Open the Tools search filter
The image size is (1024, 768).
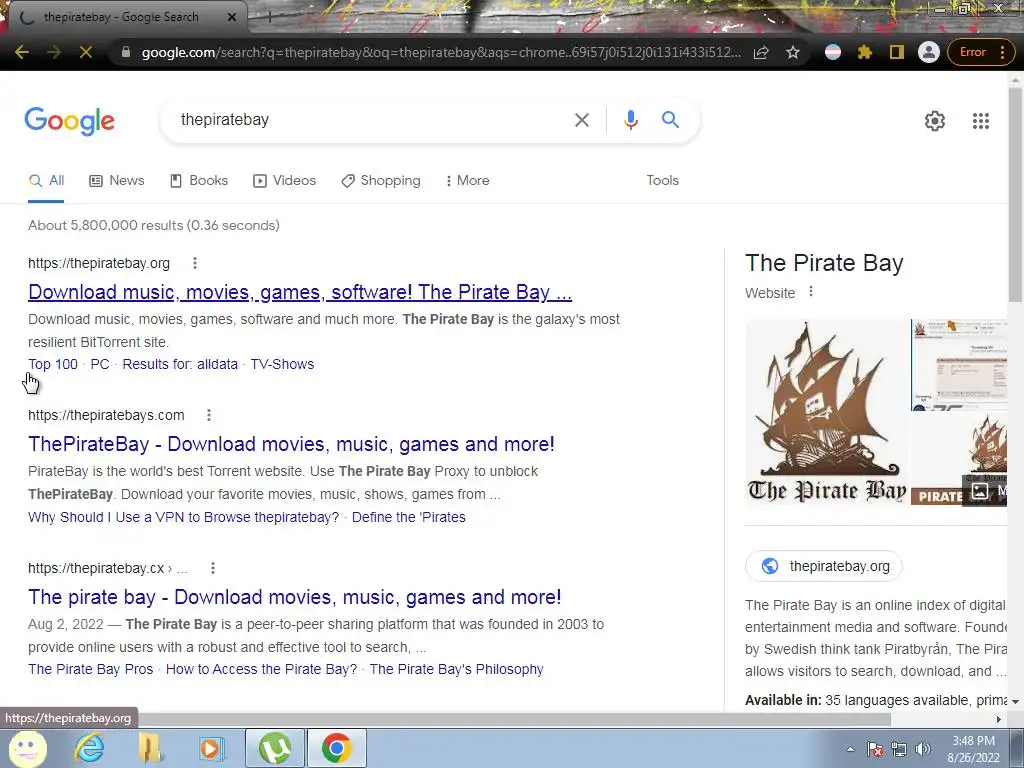pos(662,180)
